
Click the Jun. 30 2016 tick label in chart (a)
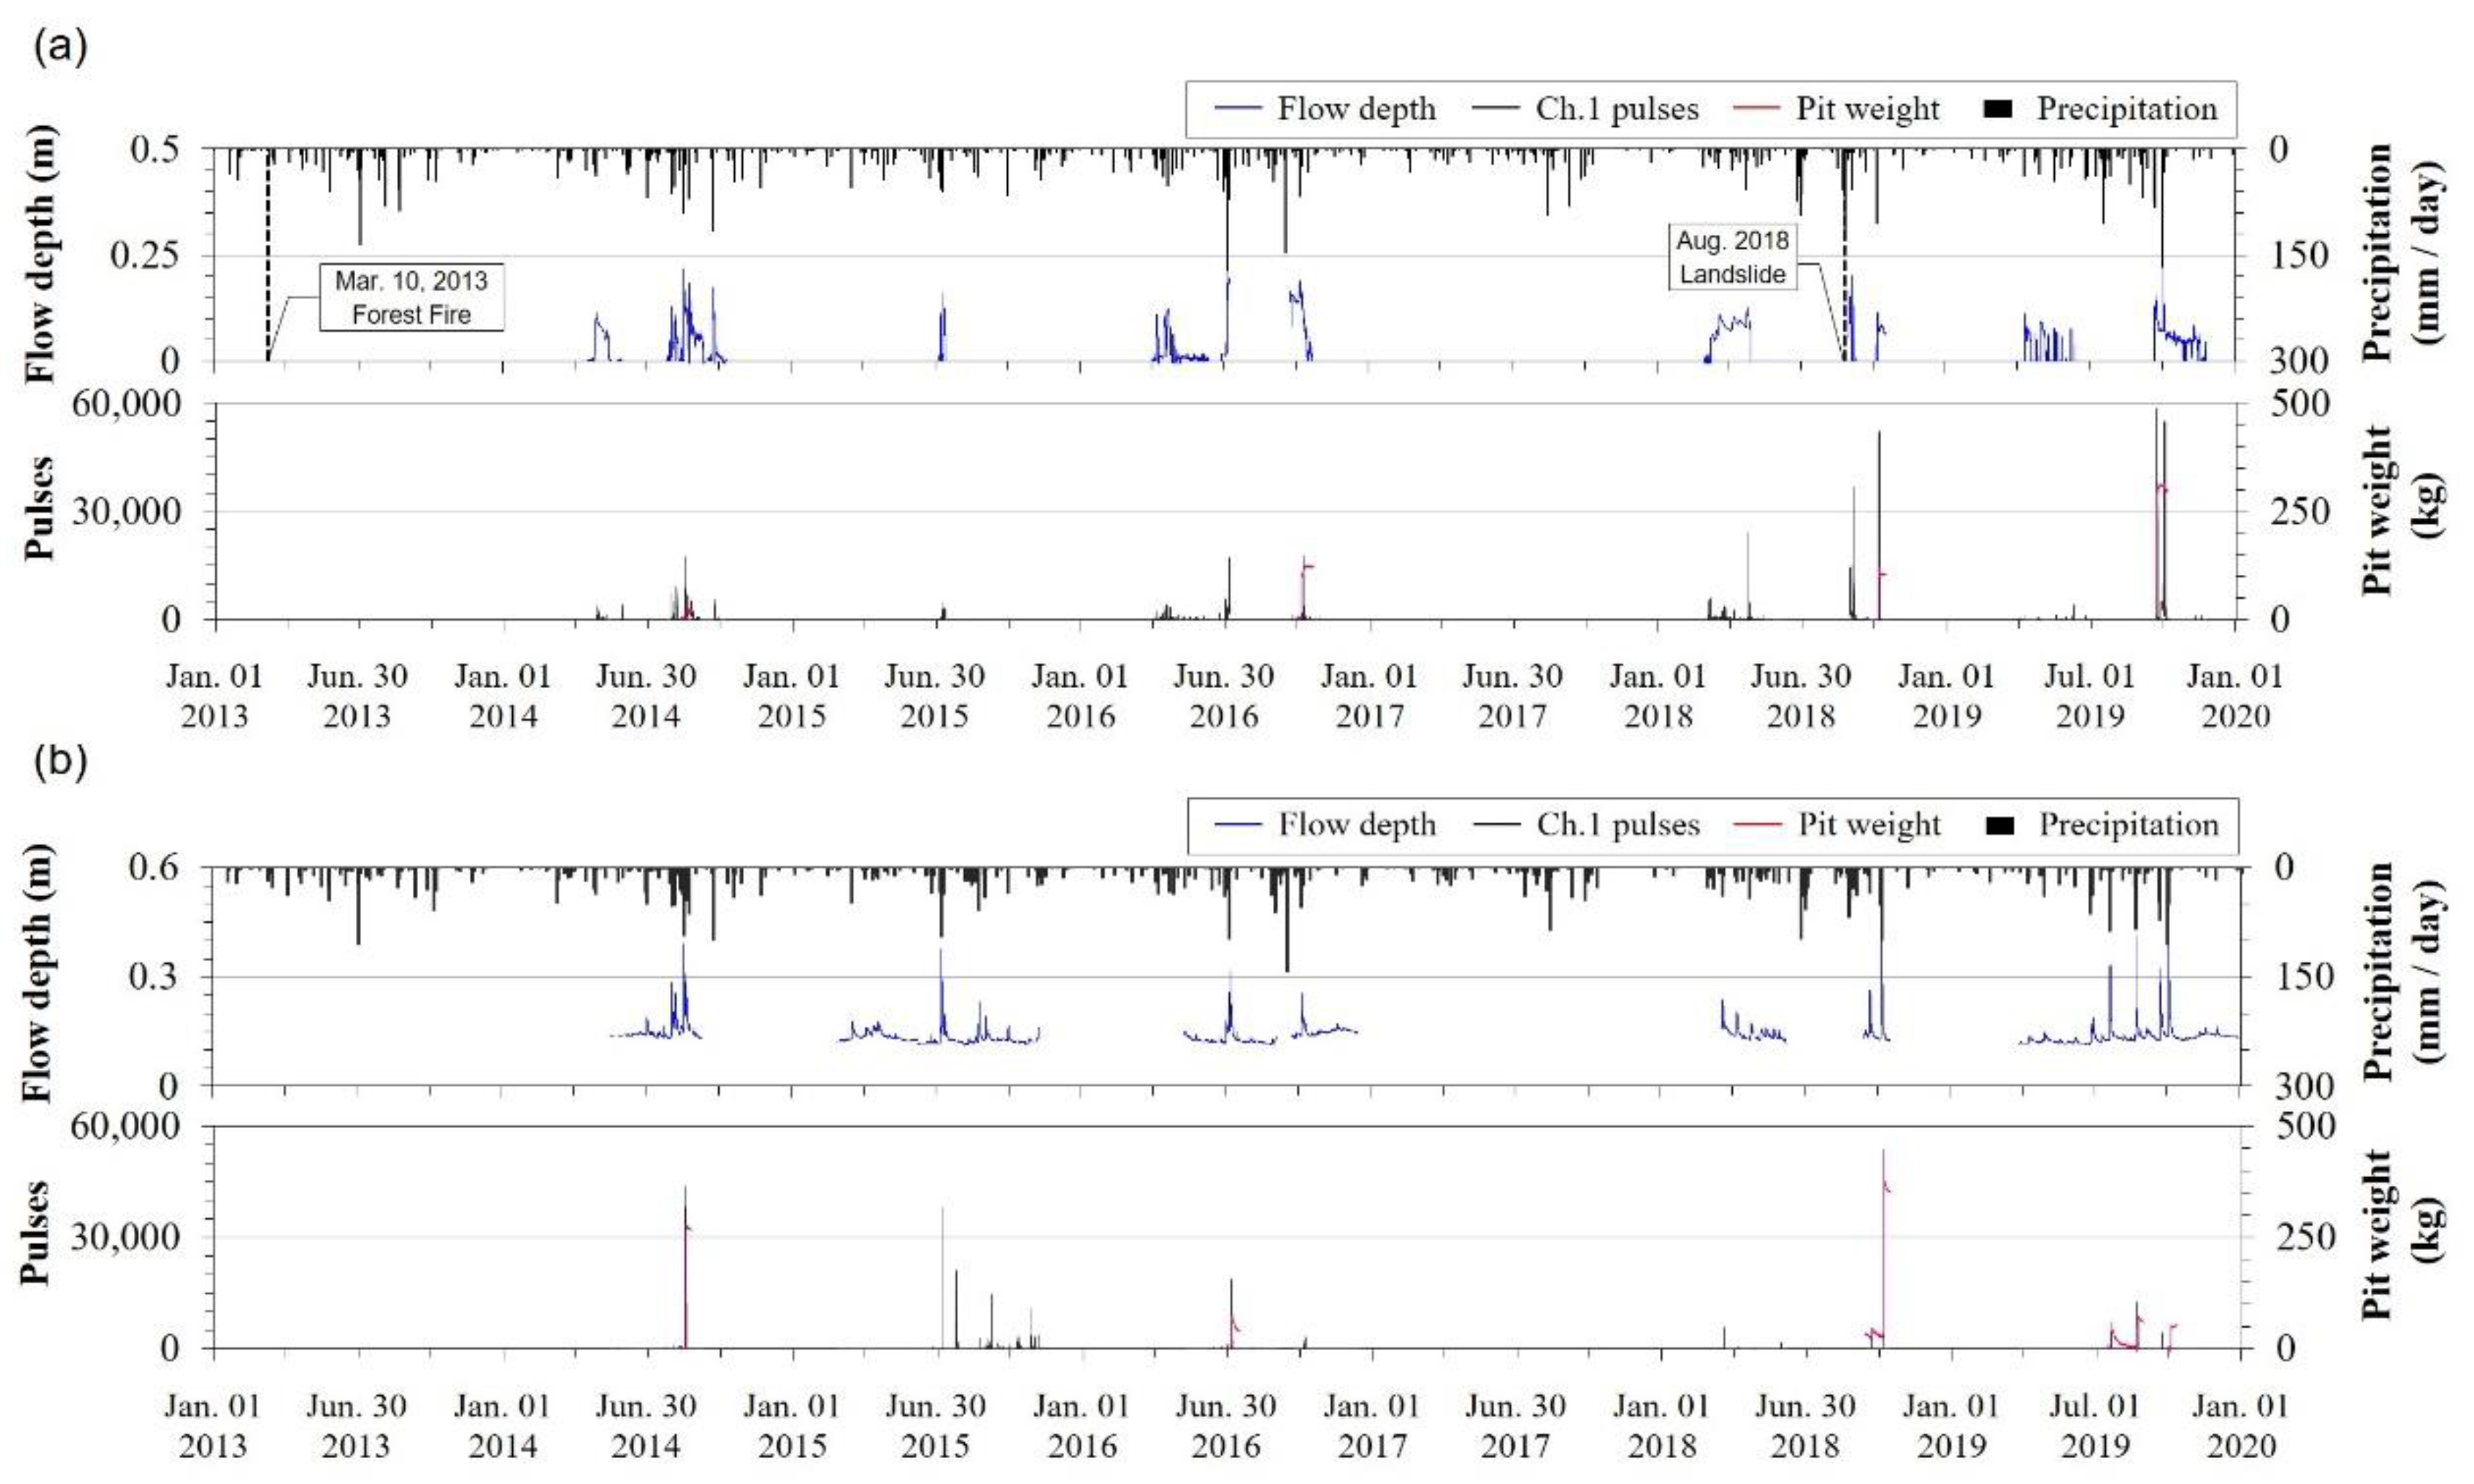[x=1223, y=696]
